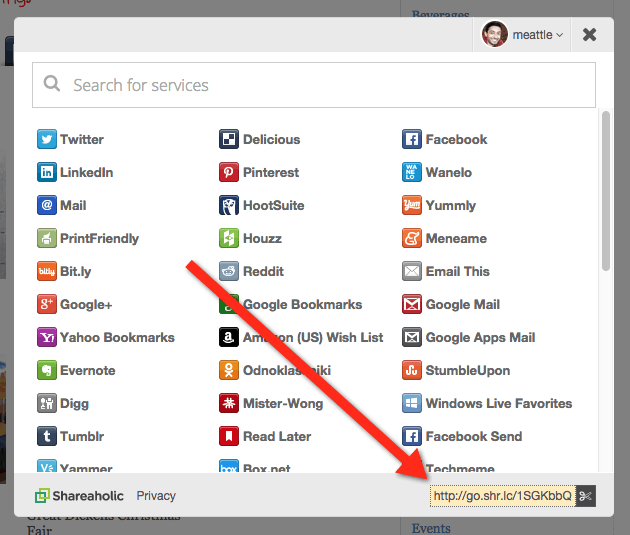Viewport: 630px width, 535px height.
Task: Open the Privacy link
Action: click(156, 496)
